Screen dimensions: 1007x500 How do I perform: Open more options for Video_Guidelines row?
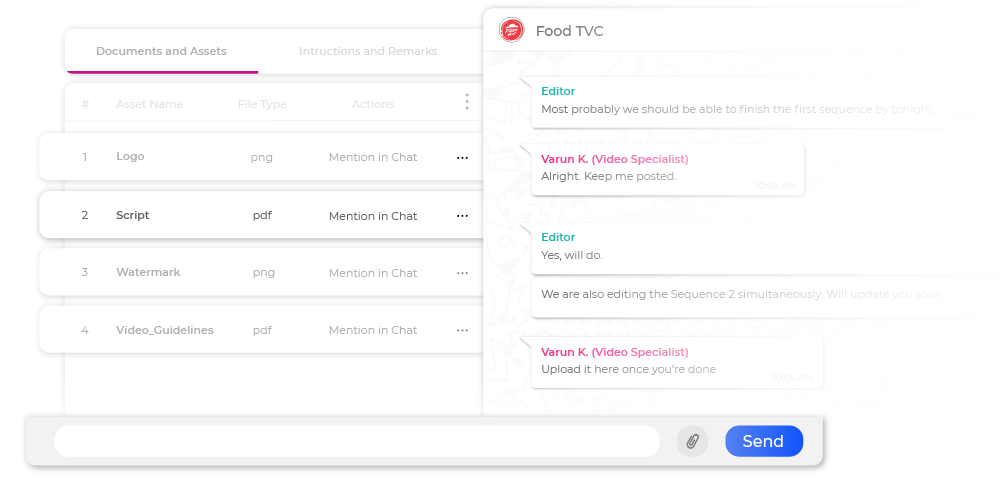(x=462, y=330)
